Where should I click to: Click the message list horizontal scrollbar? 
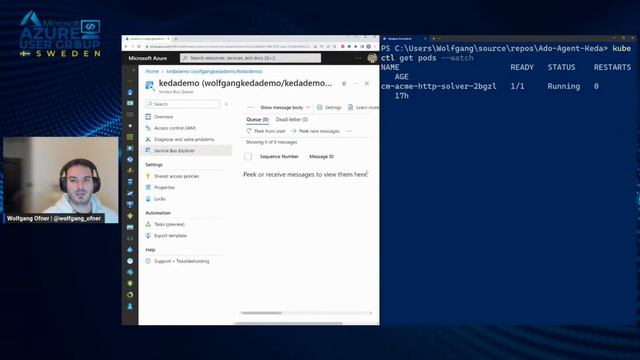pyautogui.click(x=261, y=313)
